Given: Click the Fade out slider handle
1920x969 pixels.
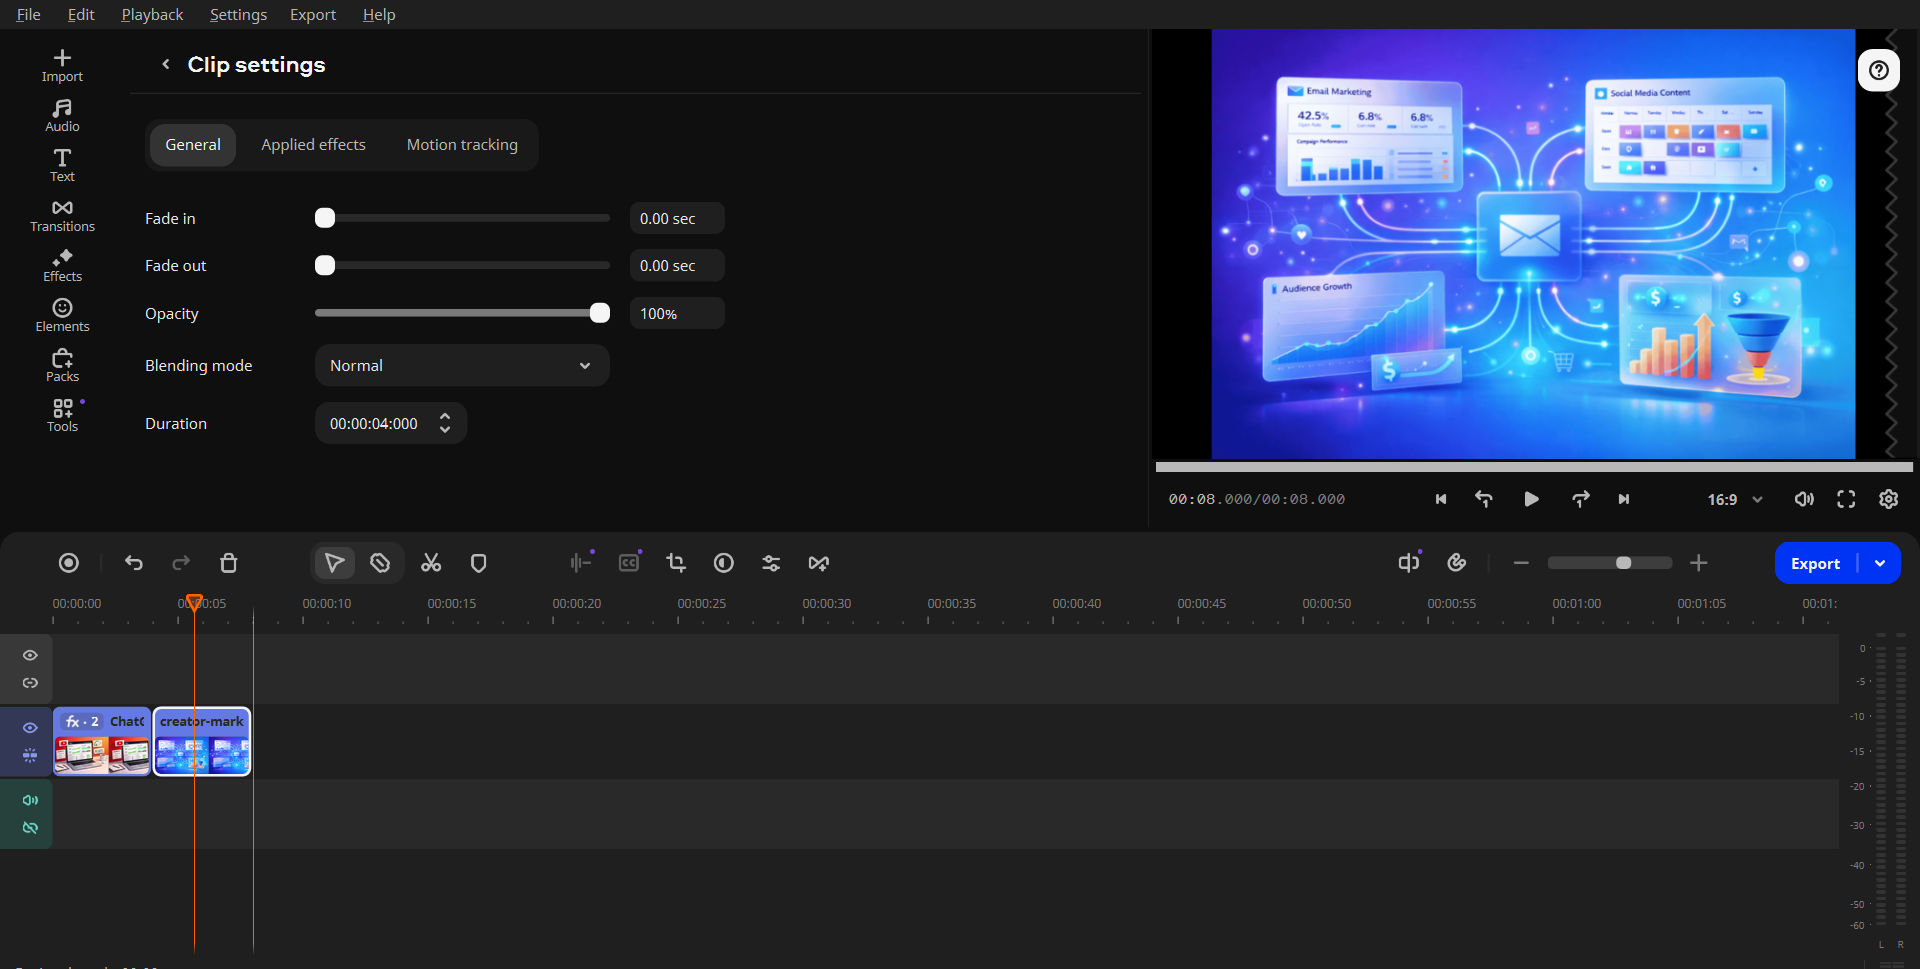Looking at the screenshot, I should coord(325,265).
